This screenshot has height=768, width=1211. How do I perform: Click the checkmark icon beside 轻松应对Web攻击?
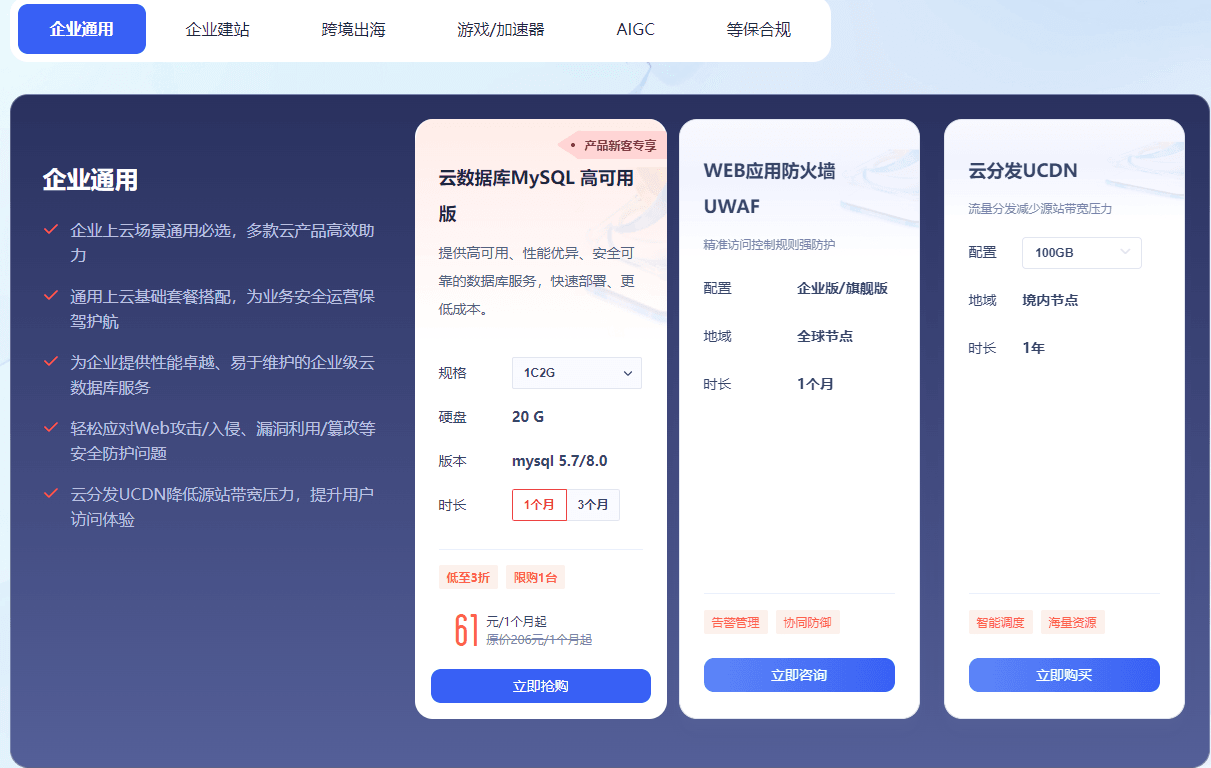point(50,428)
